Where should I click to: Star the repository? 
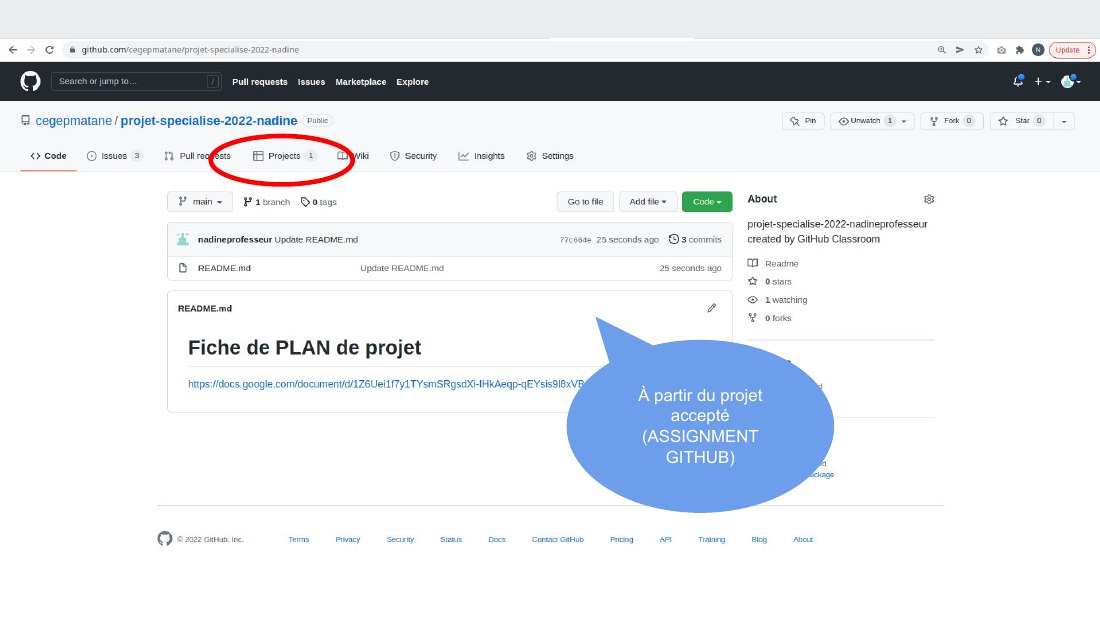point(1021,121)
